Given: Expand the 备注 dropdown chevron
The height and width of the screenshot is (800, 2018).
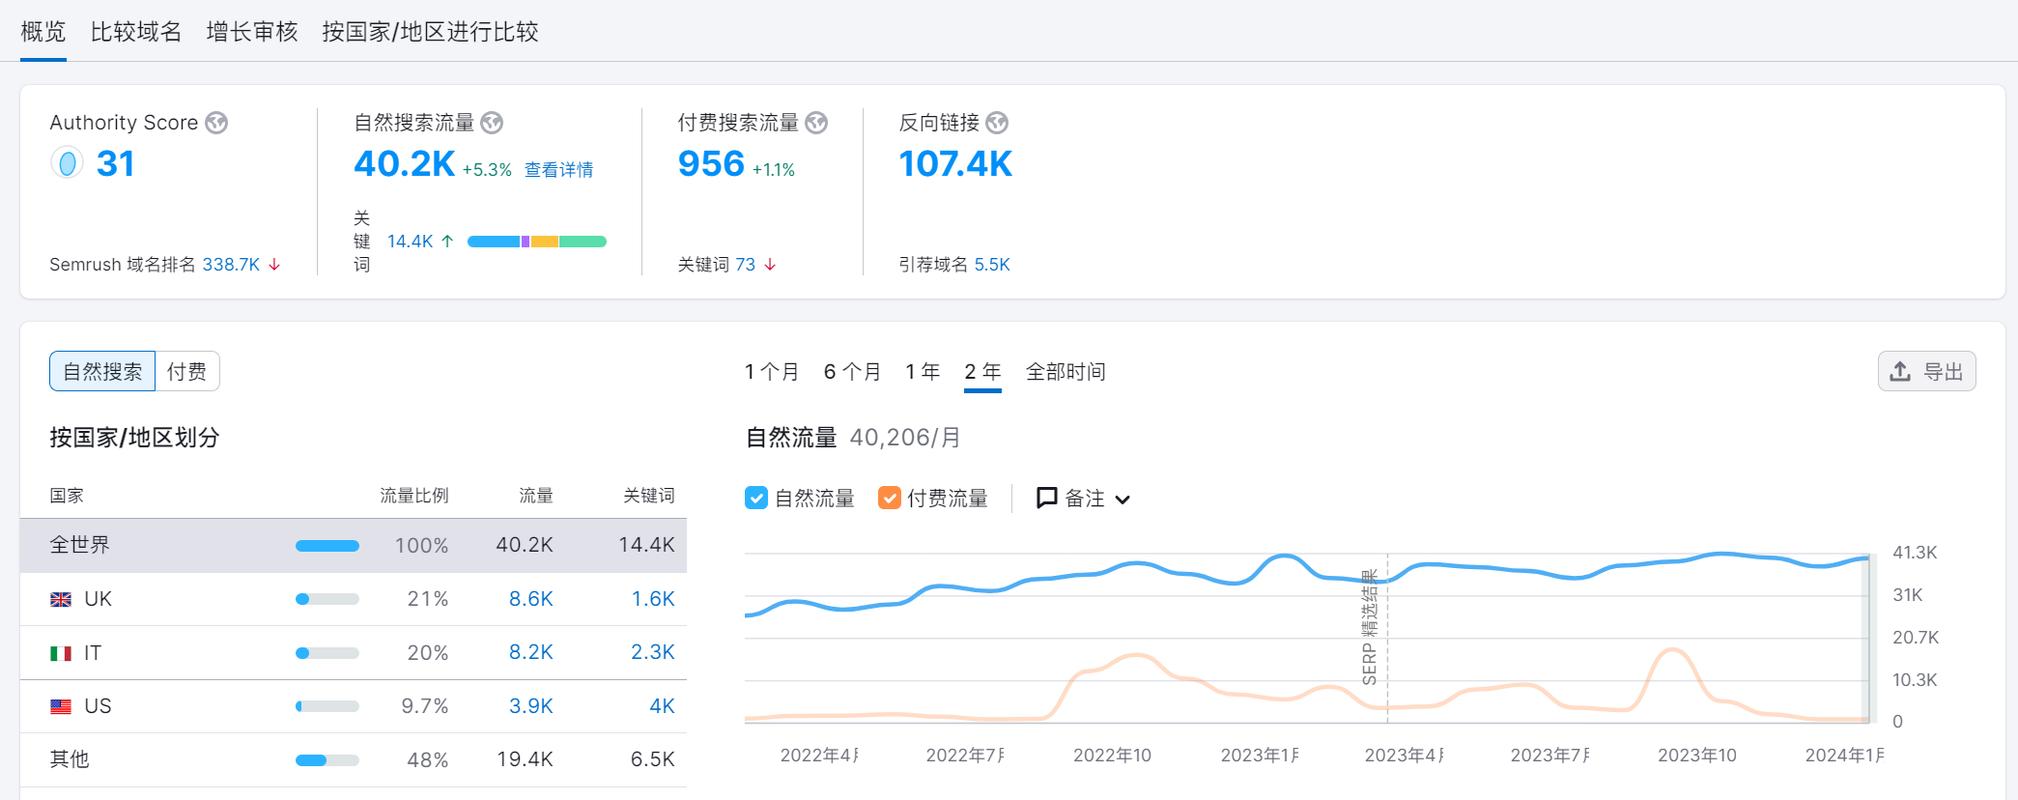Looking at the screenshot, I should coord(1122,499).
